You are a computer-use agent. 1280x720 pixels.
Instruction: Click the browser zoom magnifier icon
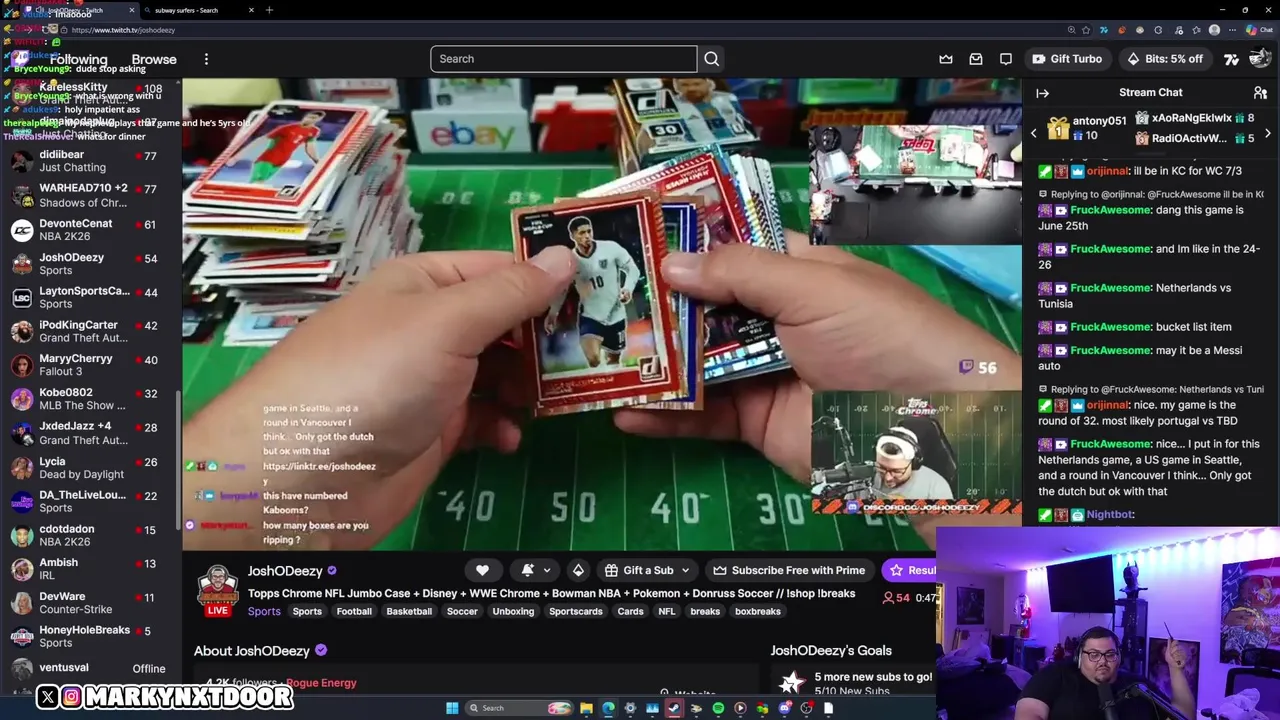pyautogui.click(x=1071, y=30)
